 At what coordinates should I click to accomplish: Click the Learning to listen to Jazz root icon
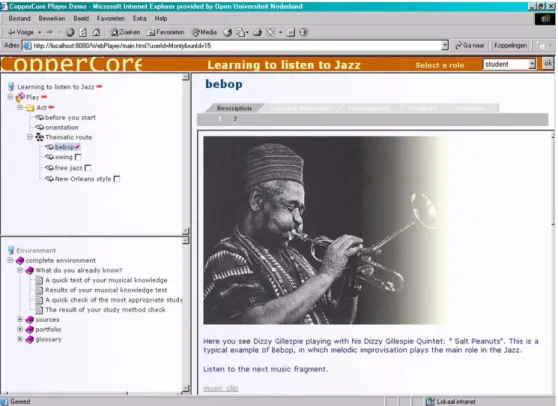(11, 86)
